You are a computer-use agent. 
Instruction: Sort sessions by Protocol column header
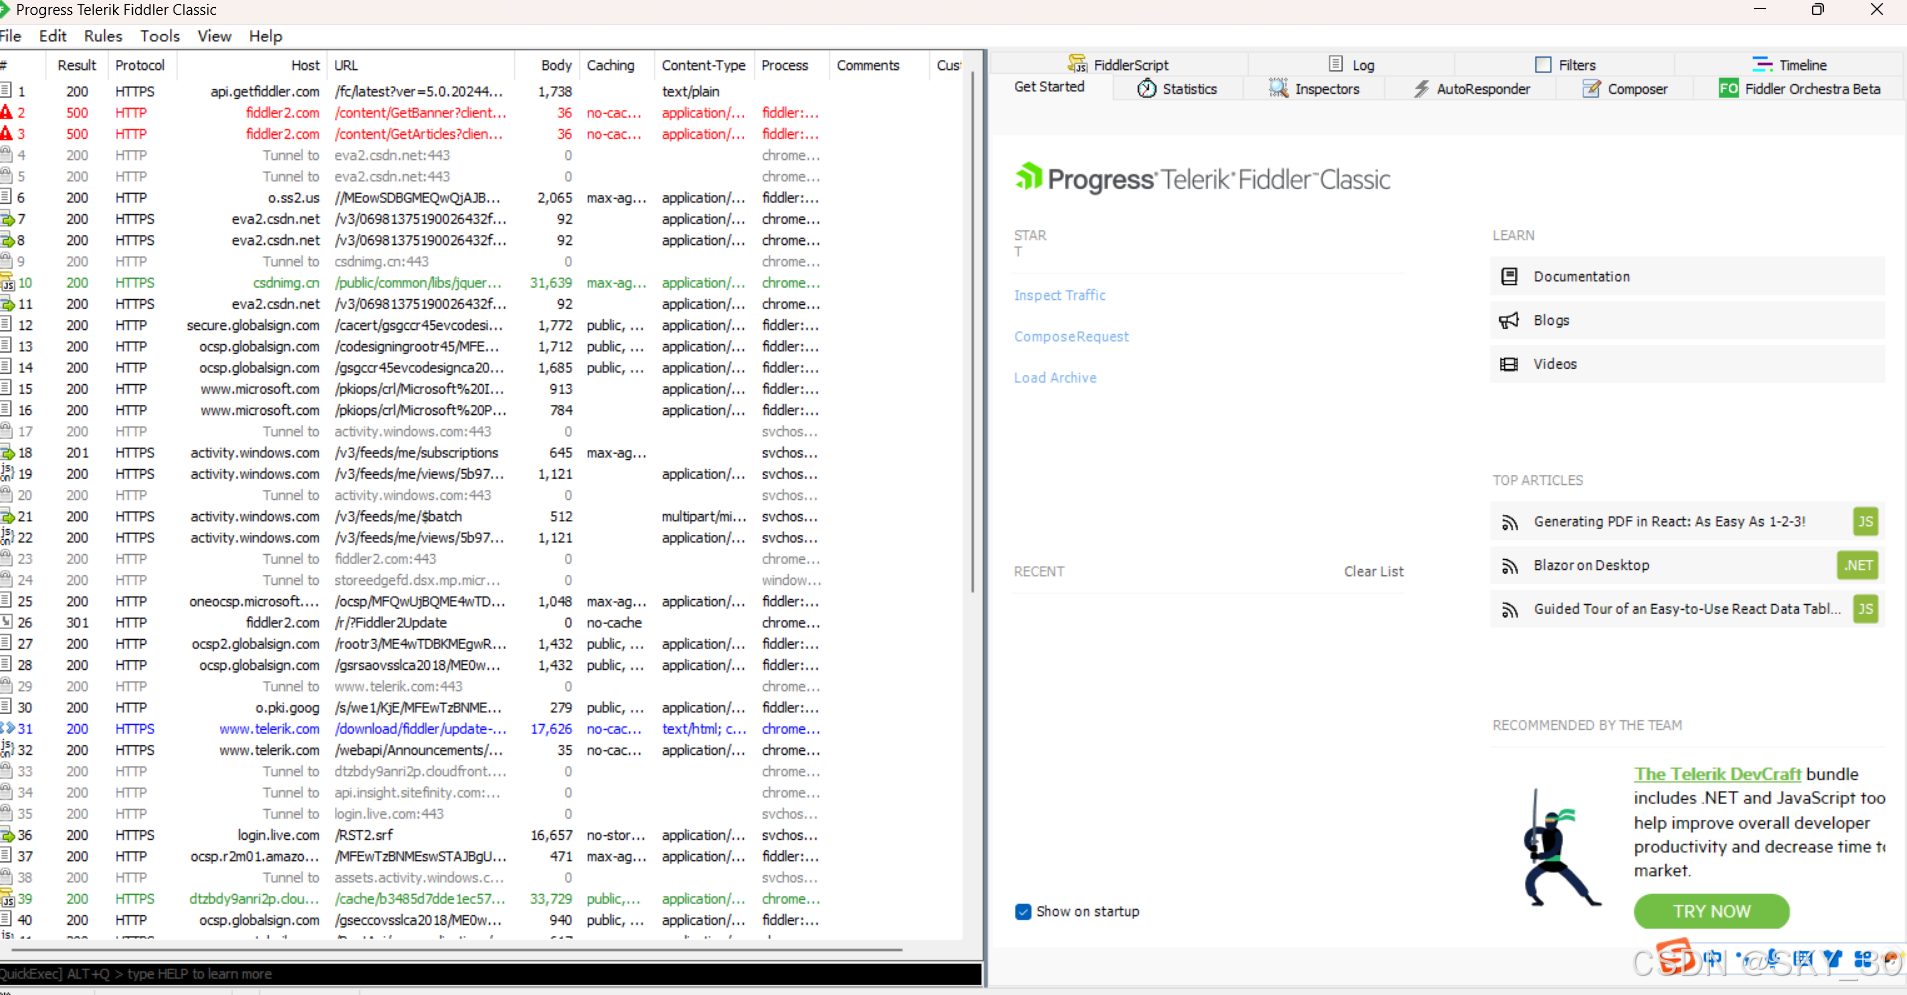point(140,65)
